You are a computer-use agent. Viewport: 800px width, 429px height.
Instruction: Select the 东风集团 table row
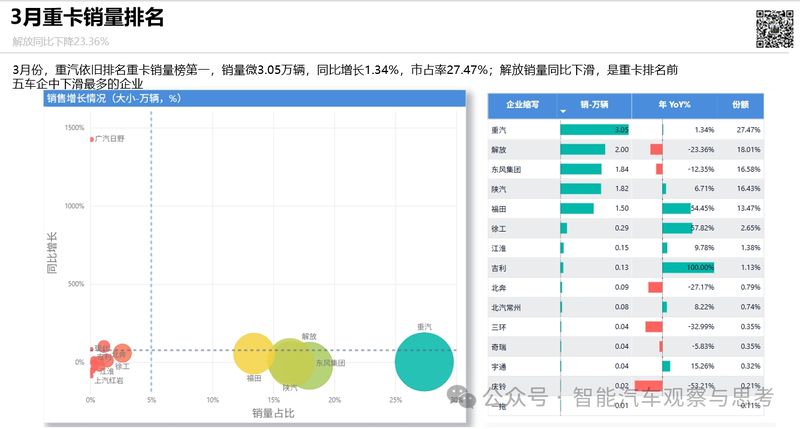click(625, 169)
